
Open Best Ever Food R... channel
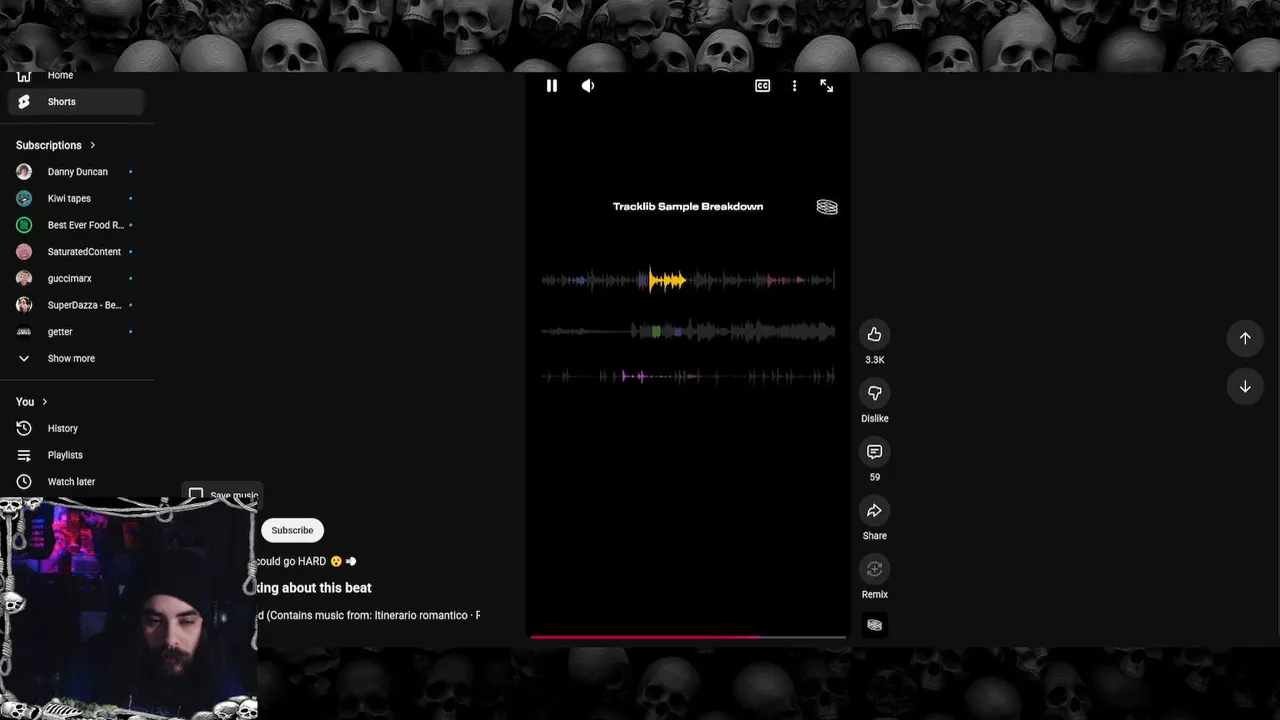[x=76, y=225]
